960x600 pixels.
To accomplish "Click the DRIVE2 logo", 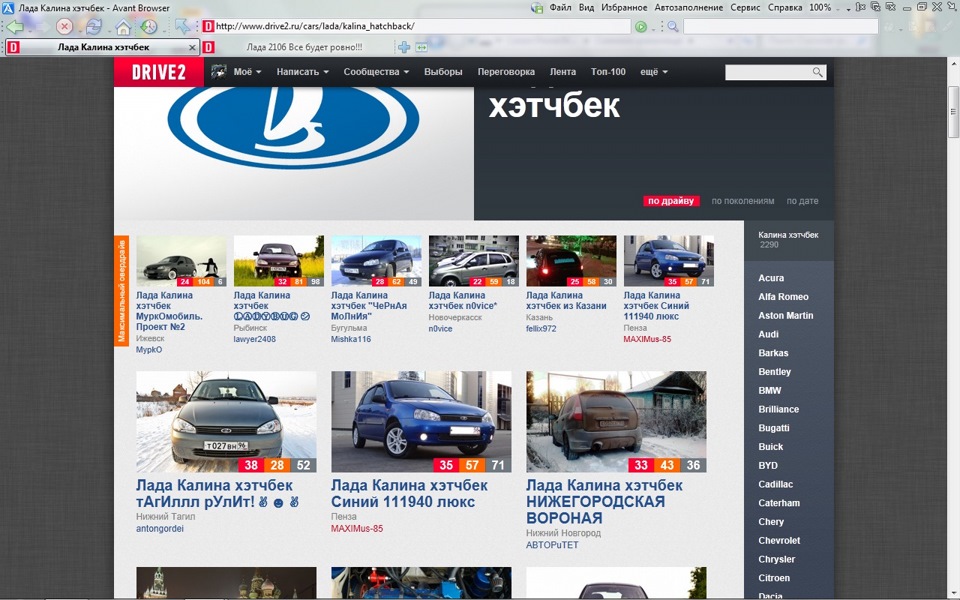I will 159,72.
